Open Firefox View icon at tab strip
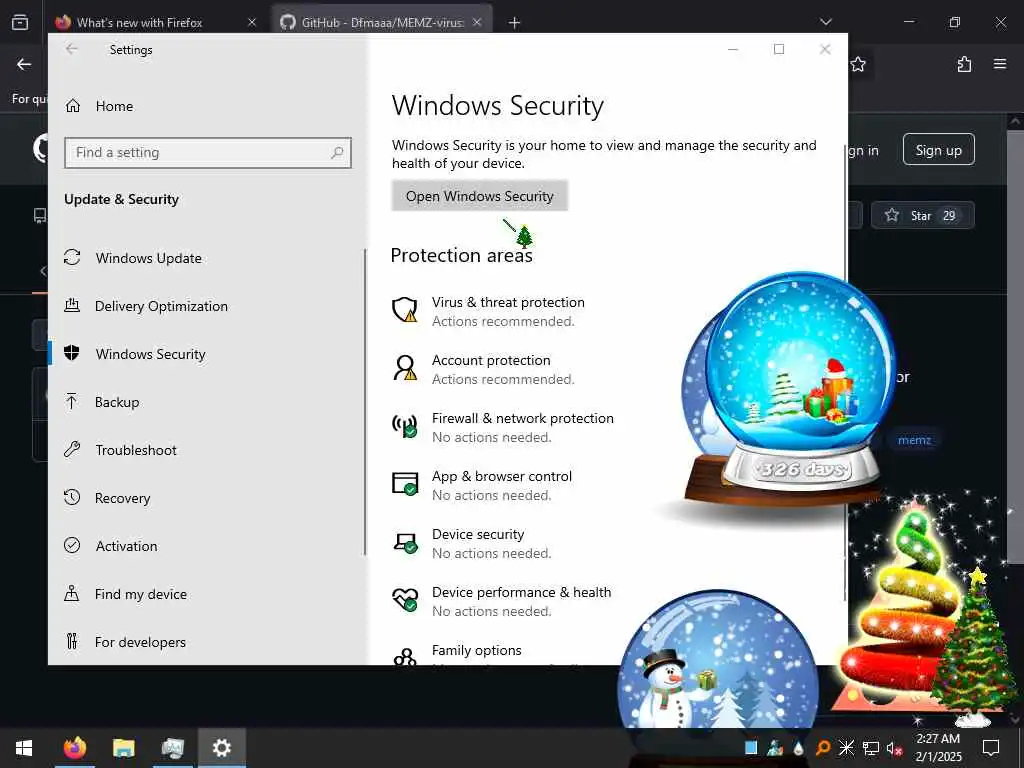The image size is (1024, 768). 20,22
